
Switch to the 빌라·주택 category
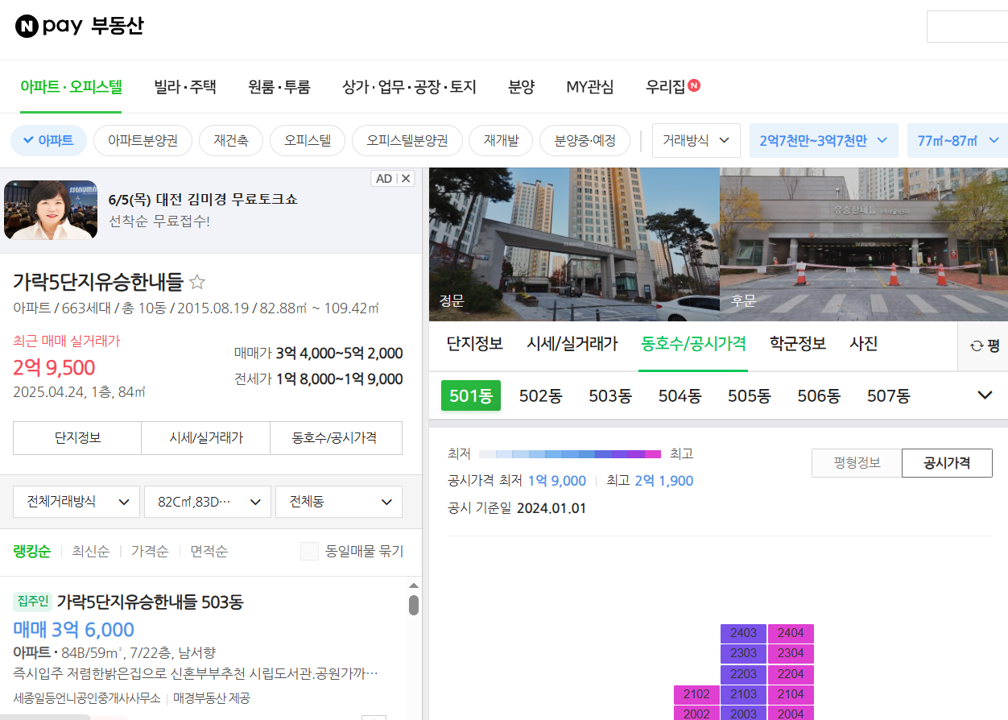coord(183,86)
